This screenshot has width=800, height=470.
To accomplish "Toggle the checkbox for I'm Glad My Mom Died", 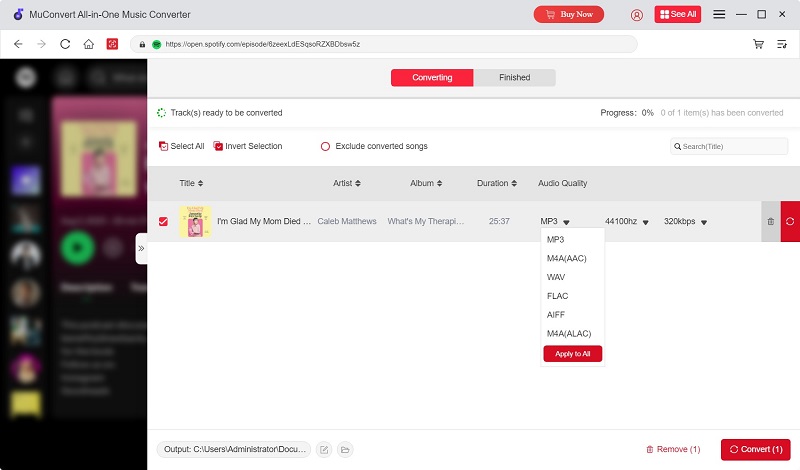I will pos(163,221).
